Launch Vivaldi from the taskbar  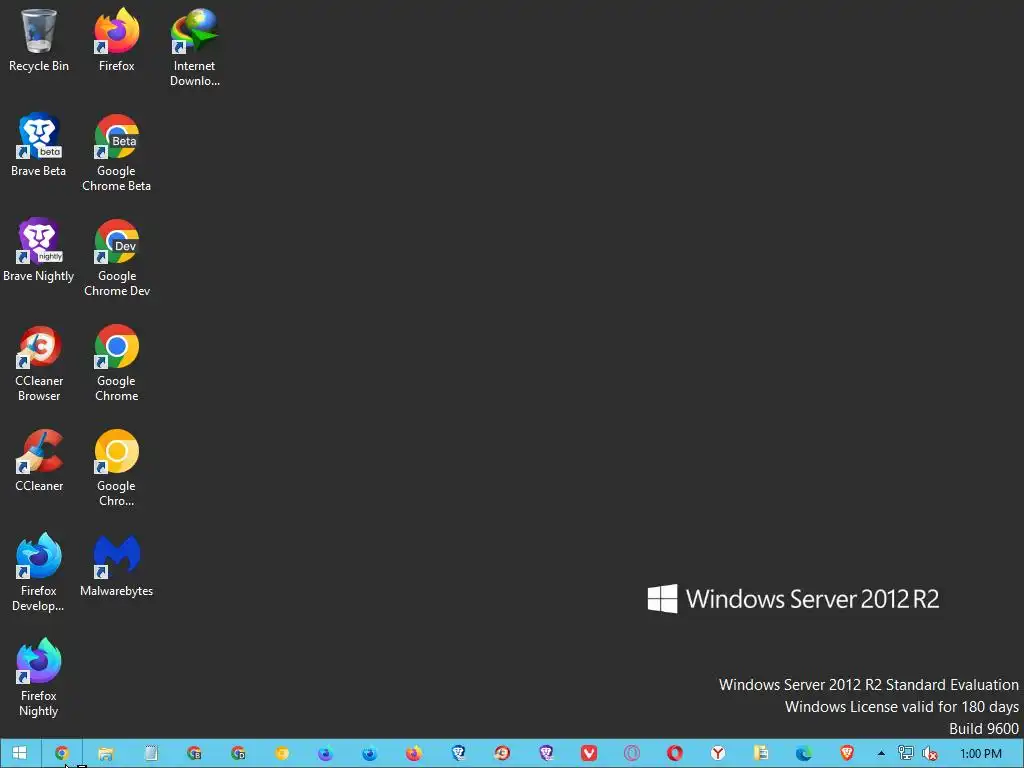[x=589, y=753]
